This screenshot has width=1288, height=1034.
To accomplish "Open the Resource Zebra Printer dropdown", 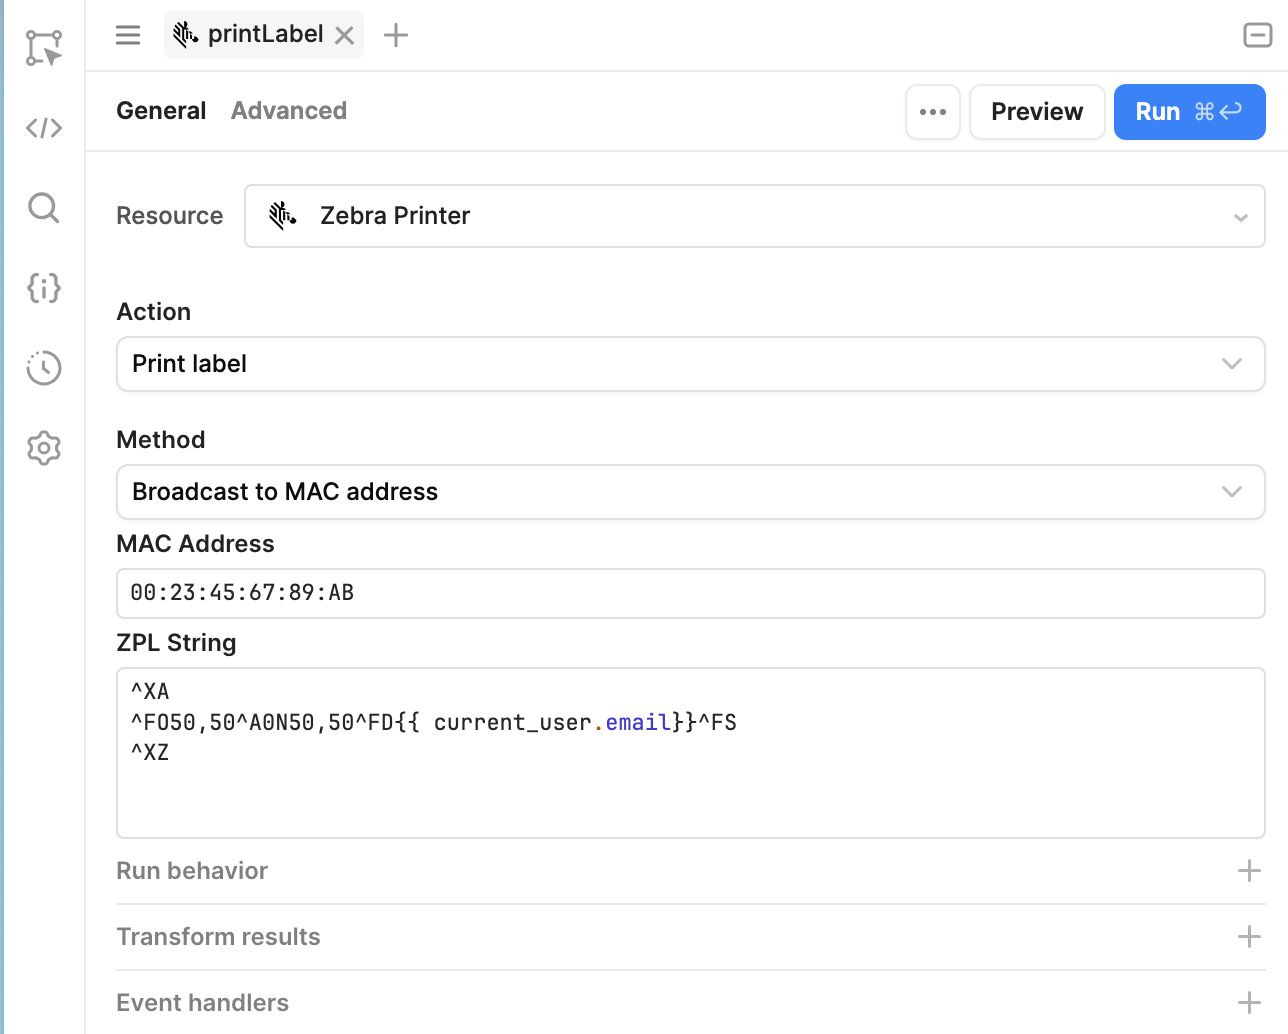I will (x=755, y=216).
